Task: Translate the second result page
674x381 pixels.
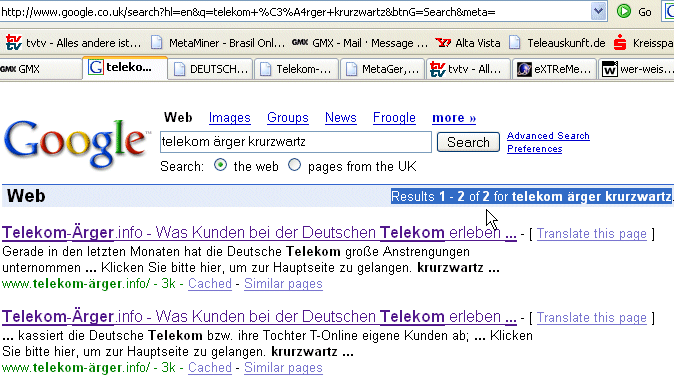Action: 591,317
